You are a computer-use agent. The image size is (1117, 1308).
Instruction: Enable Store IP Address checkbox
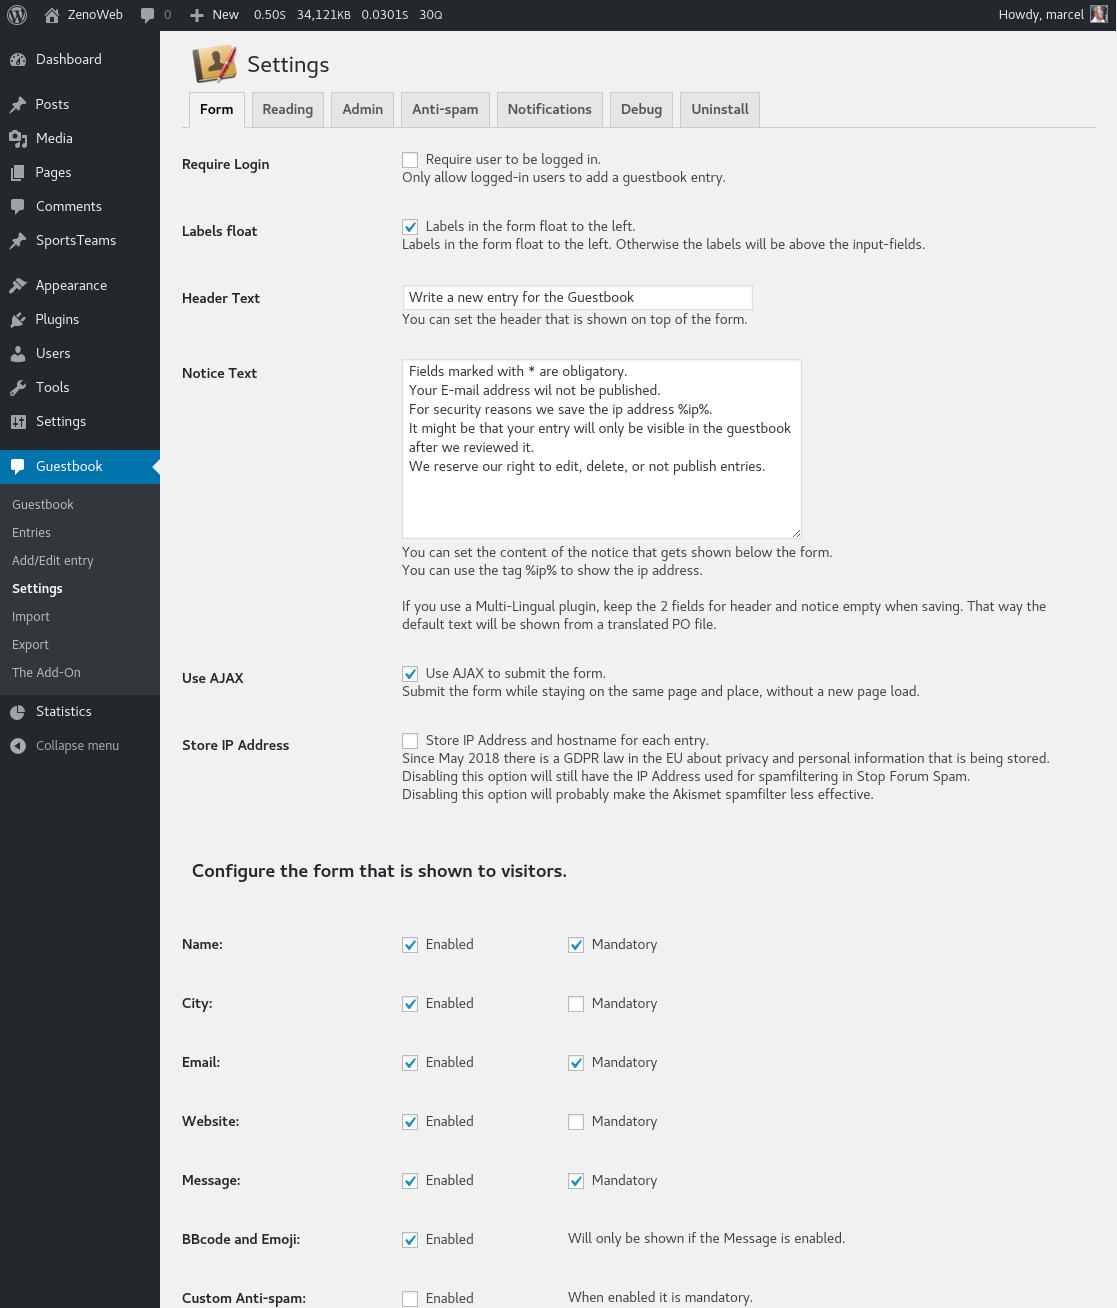click(410, 741)
